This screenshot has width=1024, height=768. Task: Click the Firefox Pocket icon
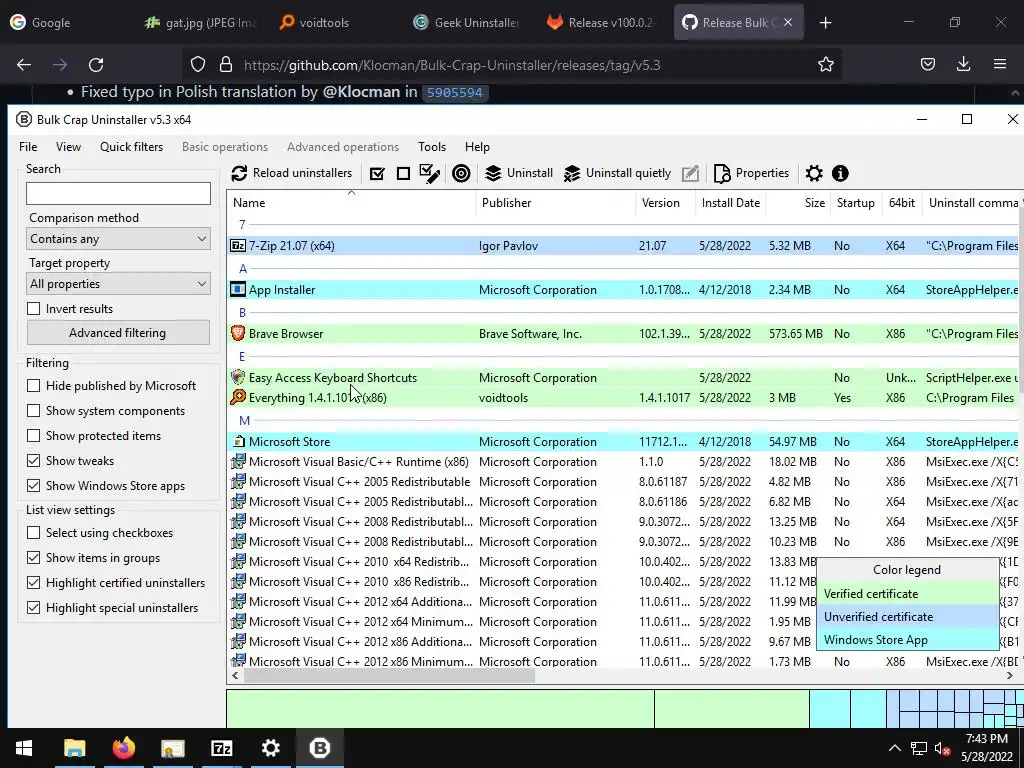pyautogui.click(x=927, y=64)
